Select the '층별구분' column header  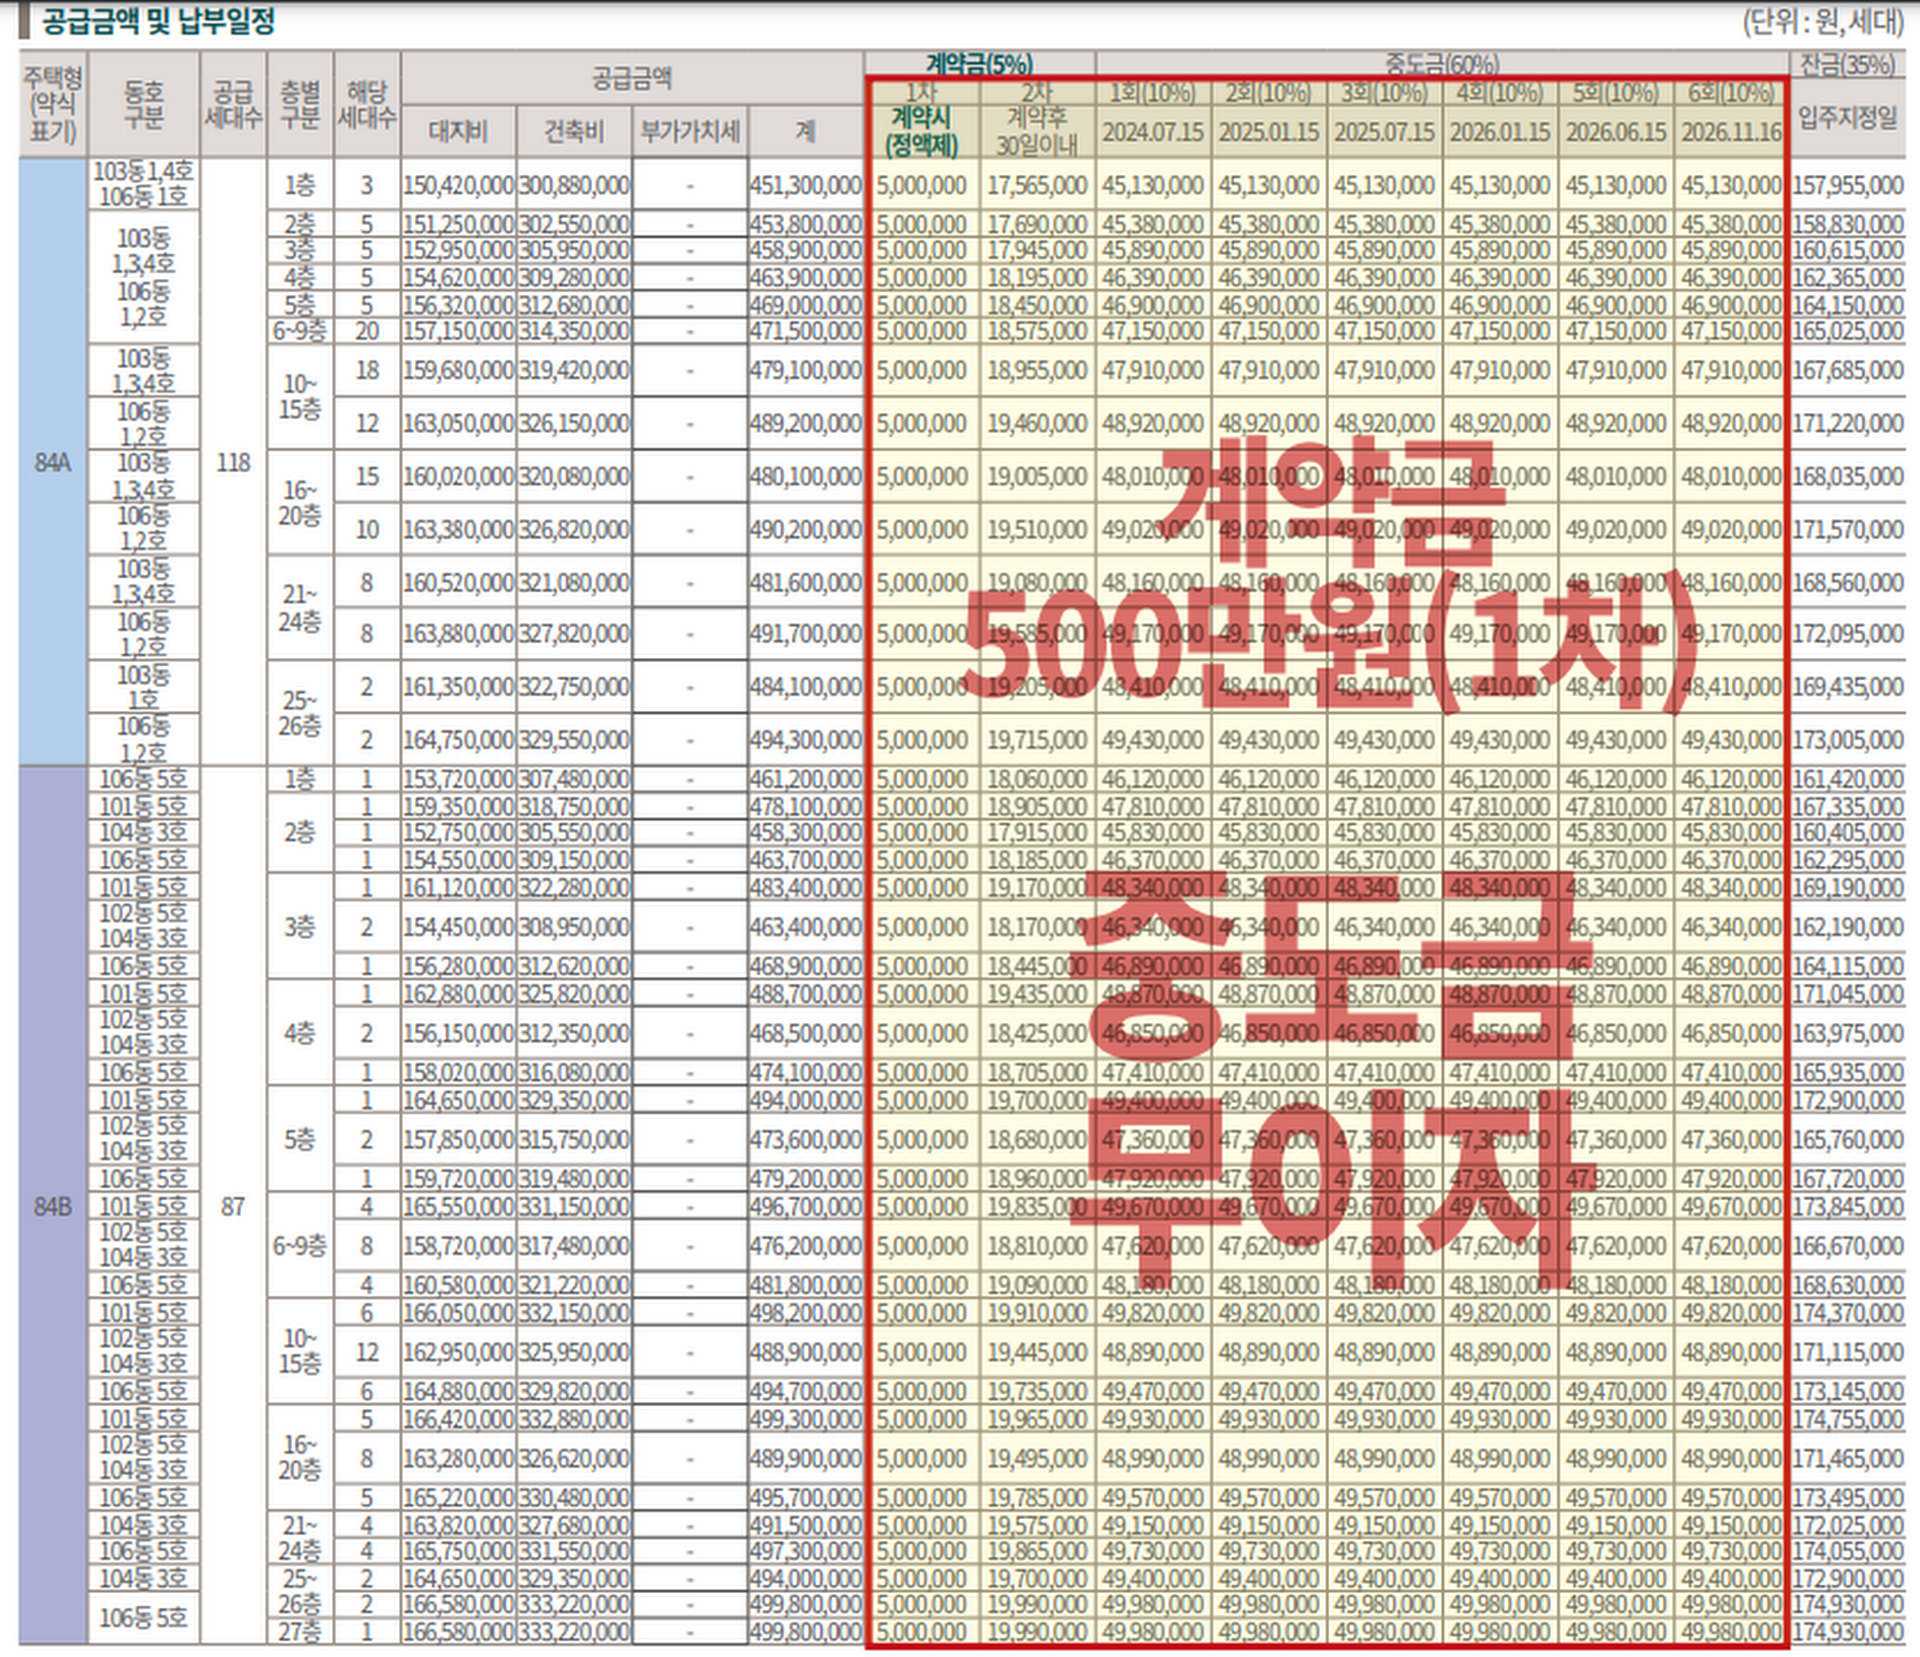tap(299, 105)
